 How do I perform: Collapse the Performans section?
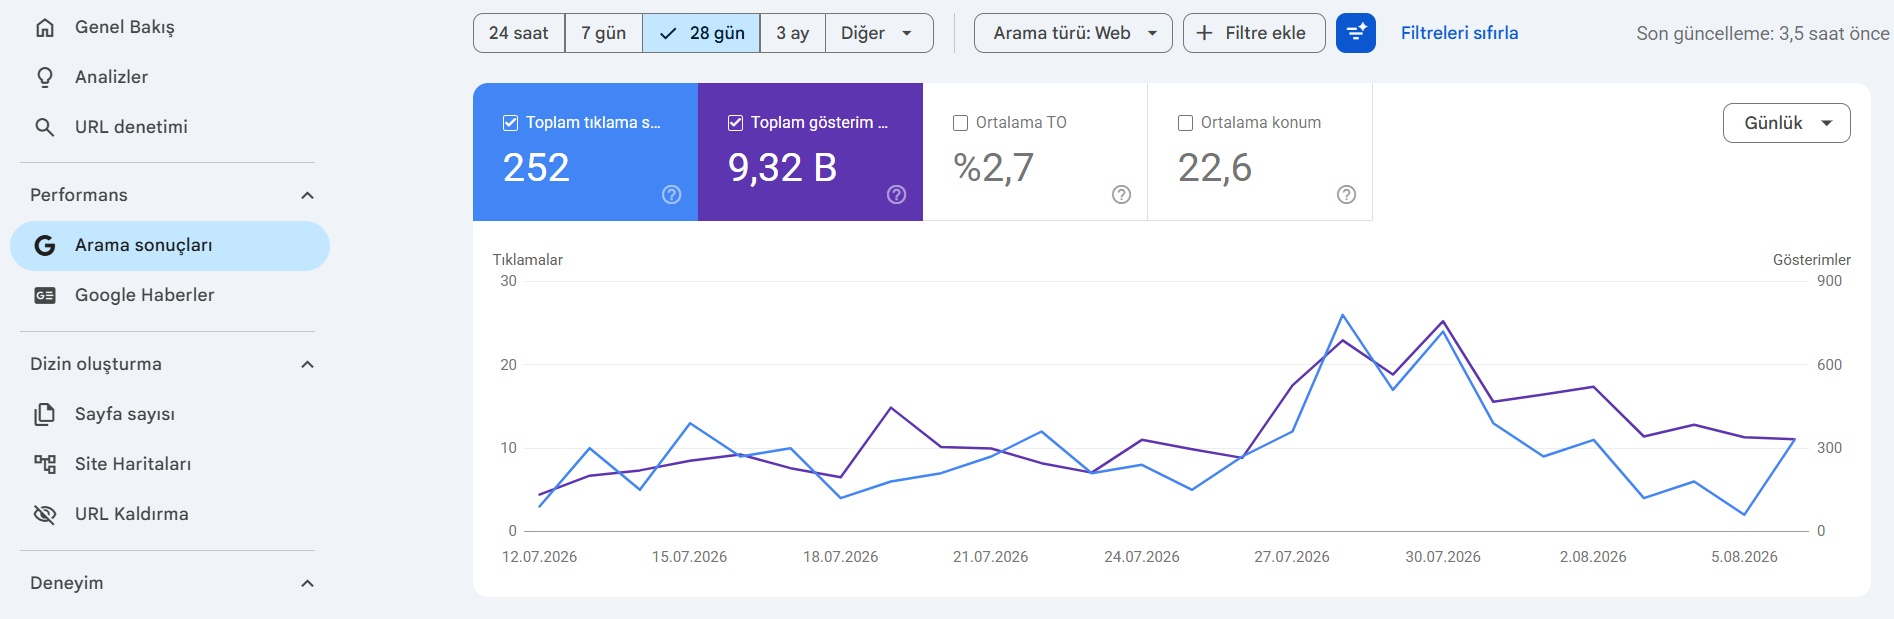(x=308, y=195)
